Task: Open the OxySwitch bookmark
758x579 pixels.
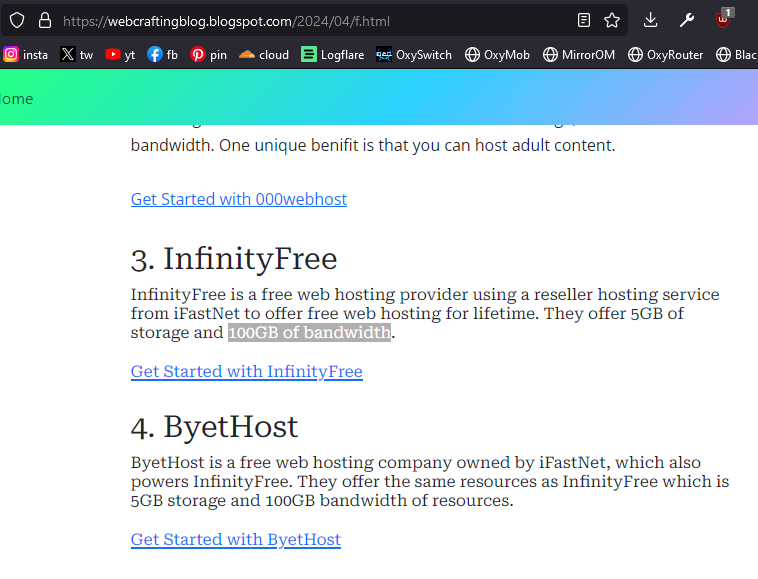Action: [414, 55]
